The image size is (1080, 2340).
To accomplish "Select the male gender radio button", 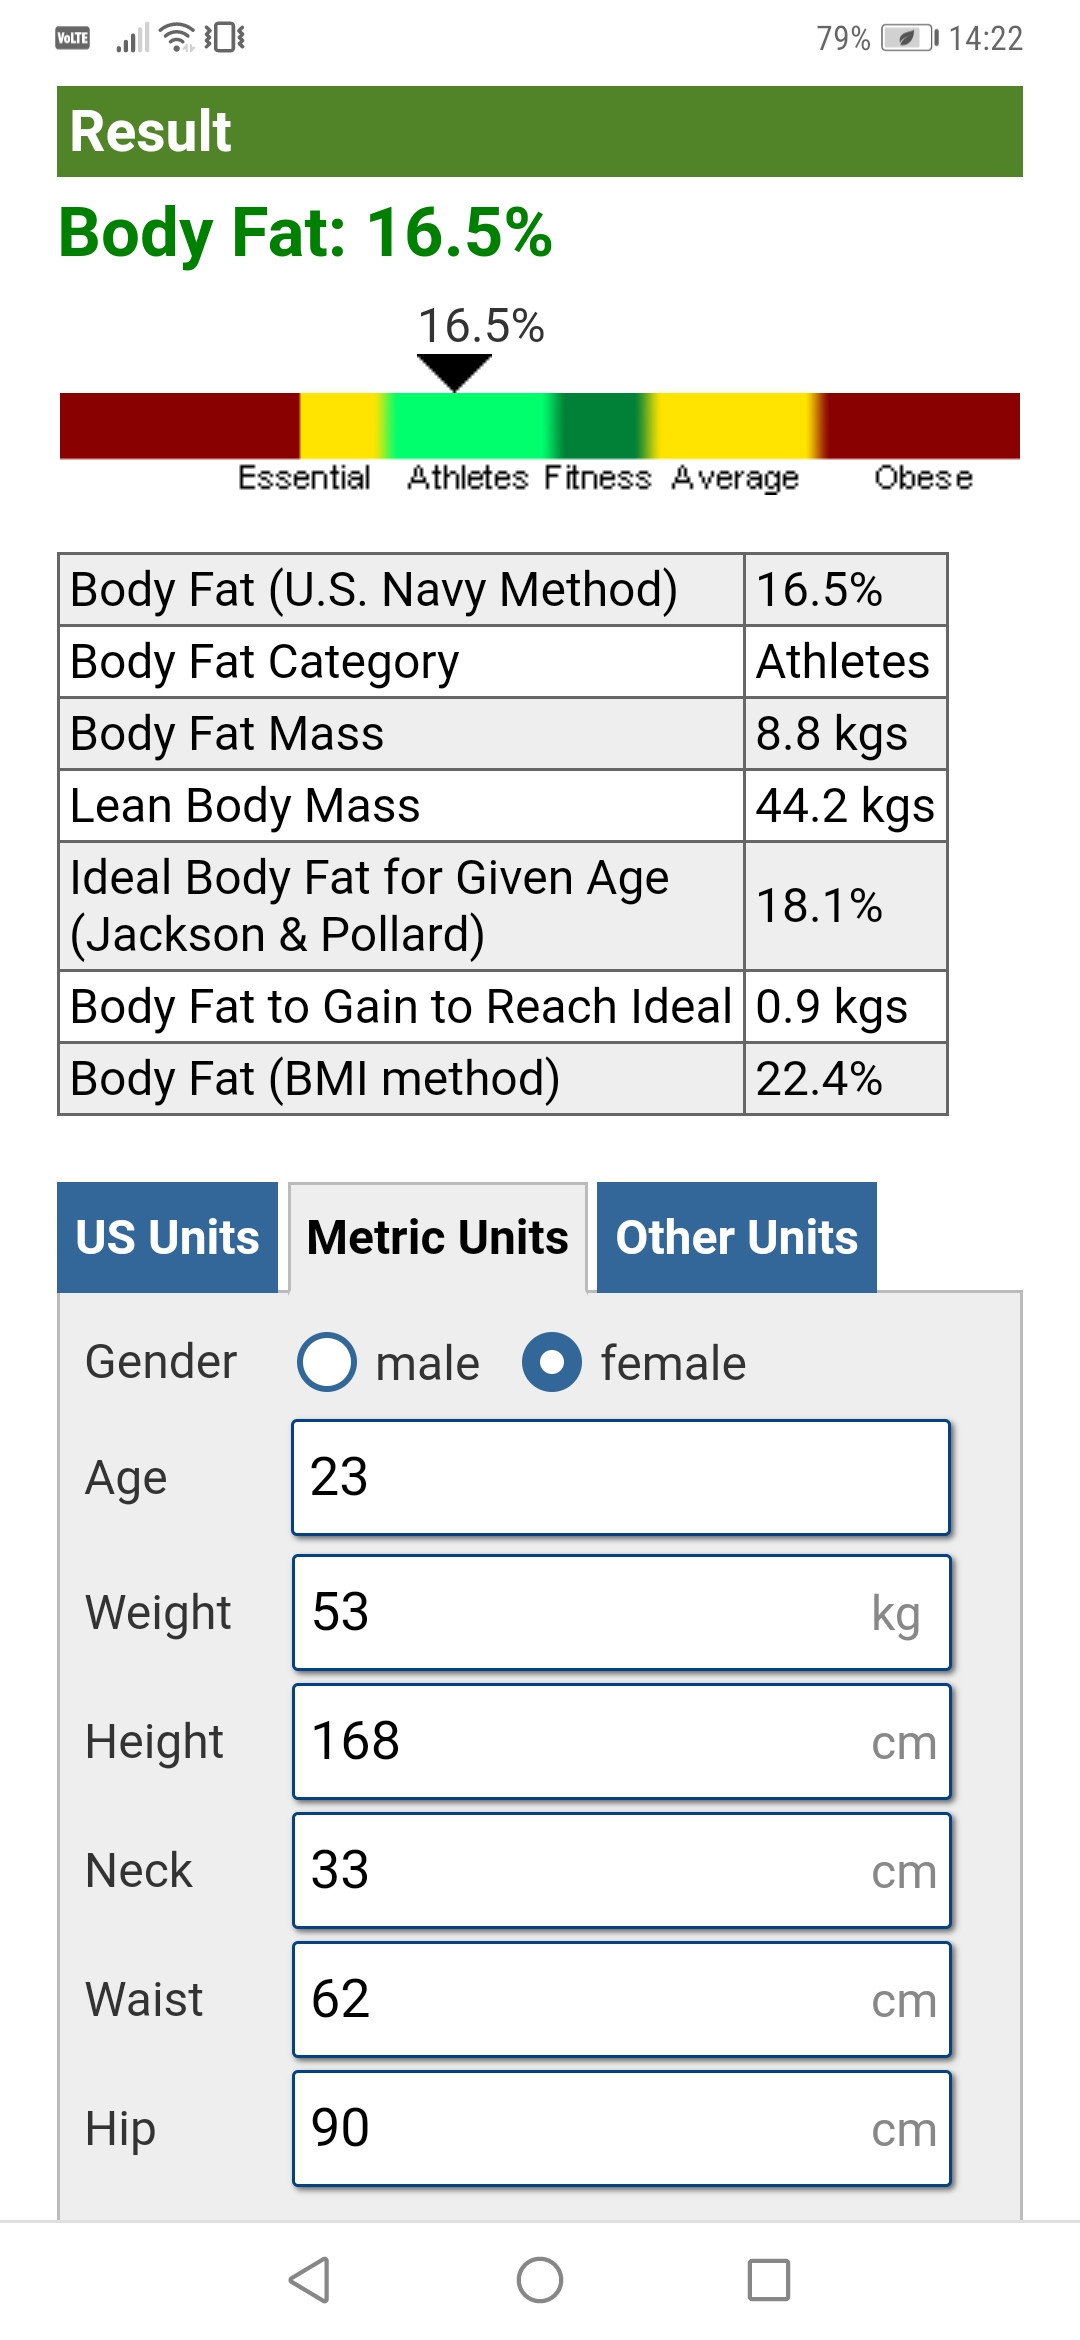I will pyautogui.click(x=327, y=1362).
